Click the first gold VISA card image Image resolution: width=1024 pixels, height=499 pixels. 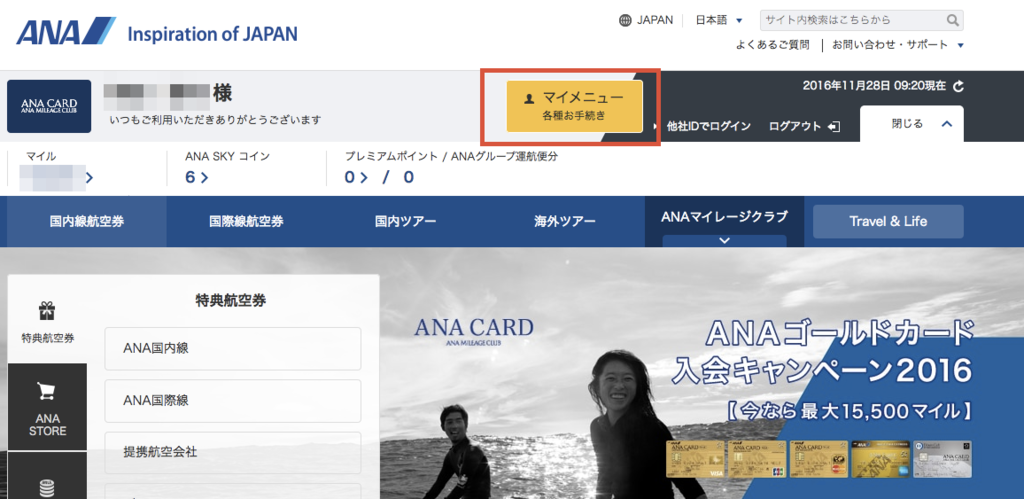click(695, 459)
